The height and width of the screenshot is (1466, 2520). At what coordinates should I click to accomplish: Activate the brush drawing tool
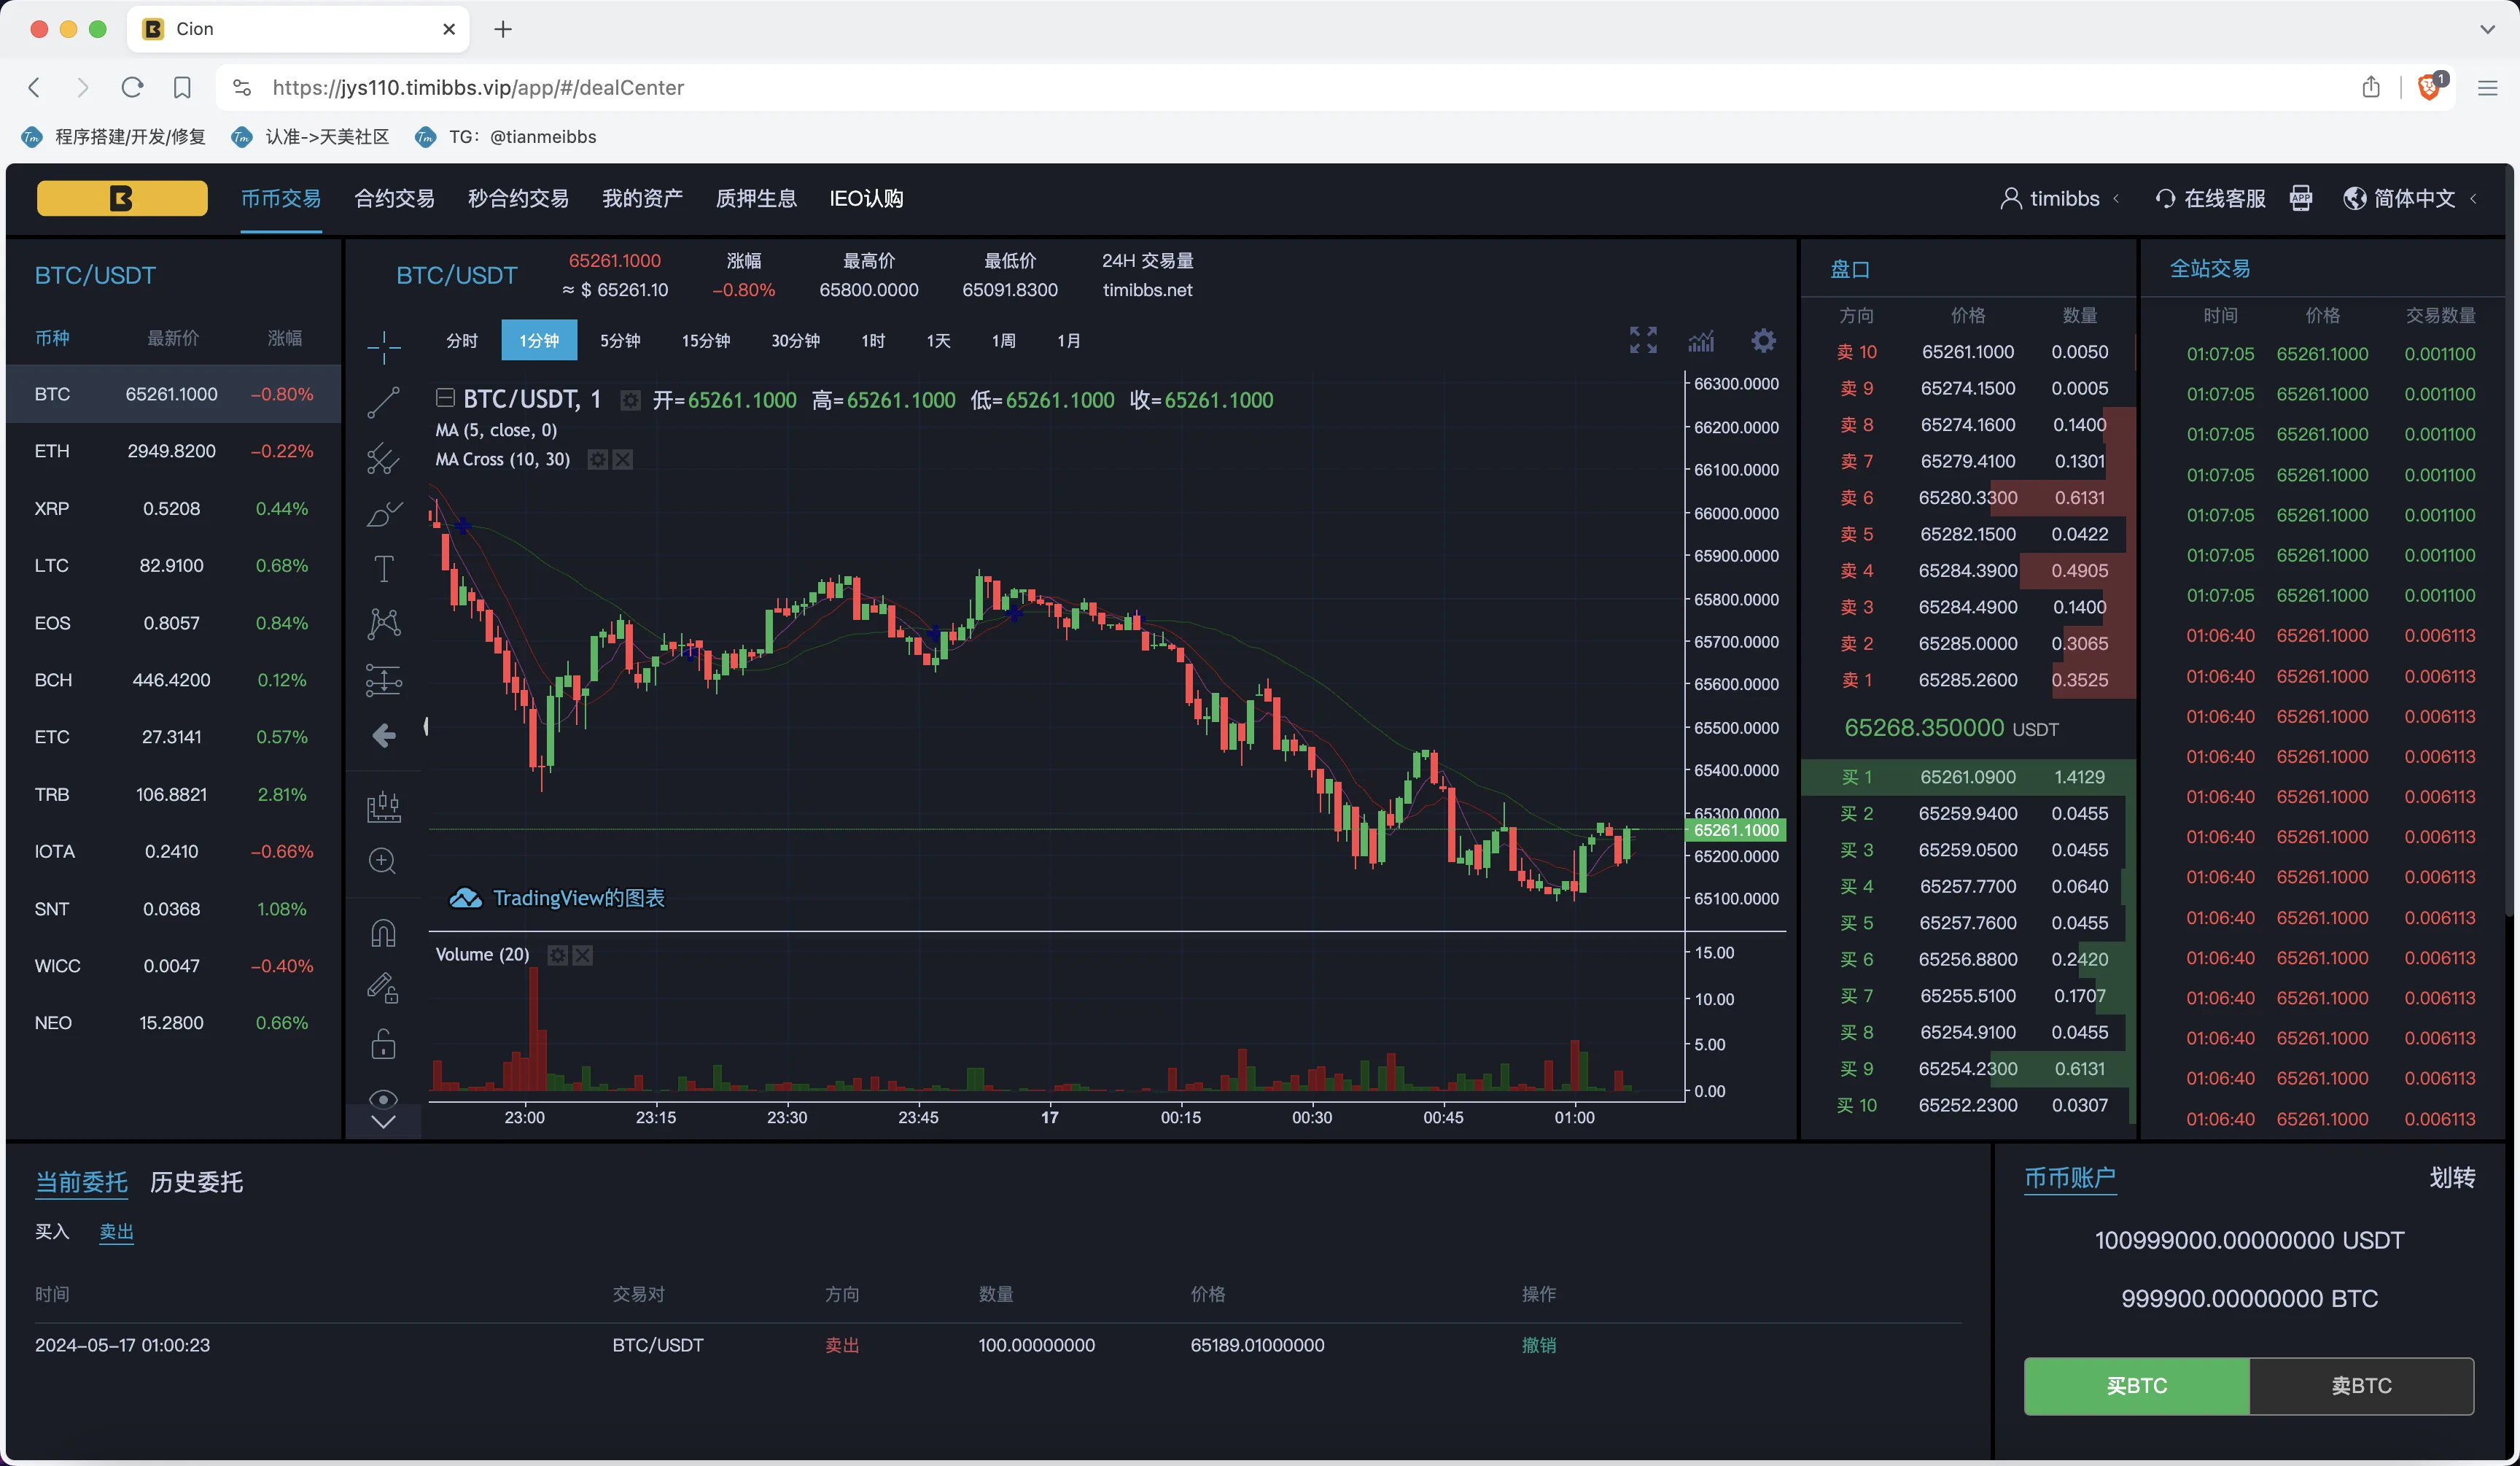click(383, 514)
